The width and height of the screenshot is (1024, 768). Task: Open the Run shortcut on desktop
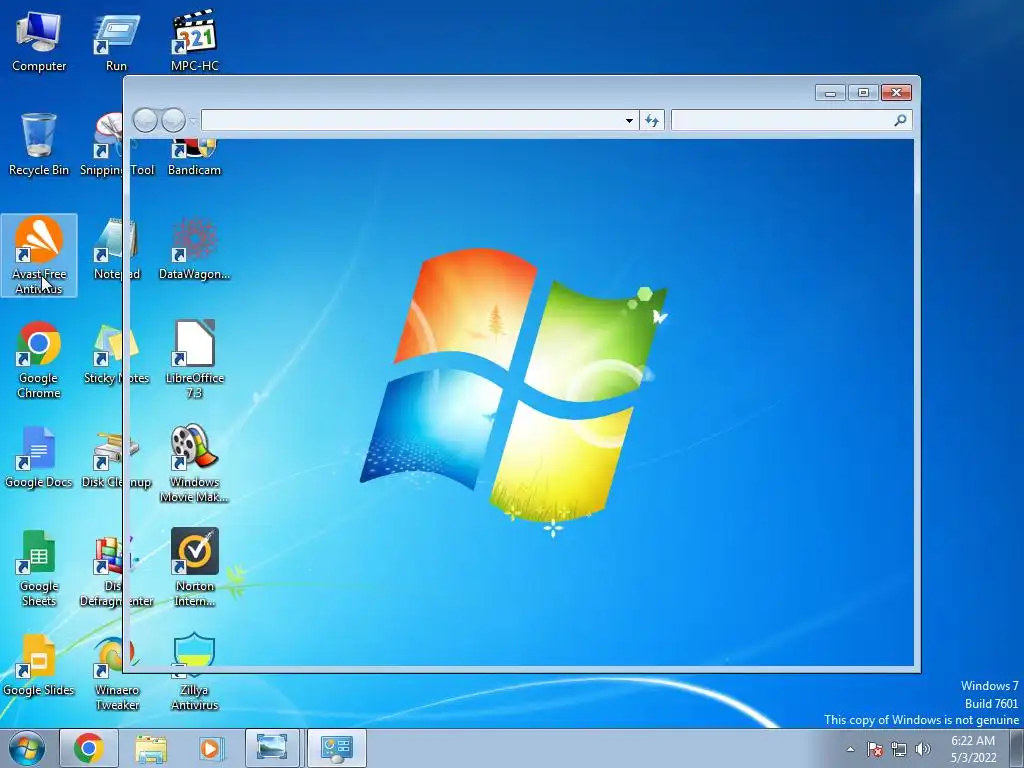pyautogui.click(x=116, y=40)
